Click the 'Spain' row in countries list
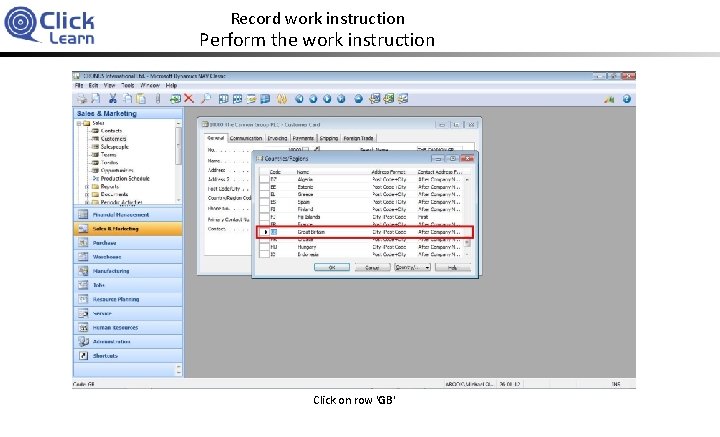The image size is (720, 437). pyautogui.click(x=361, y=202)
